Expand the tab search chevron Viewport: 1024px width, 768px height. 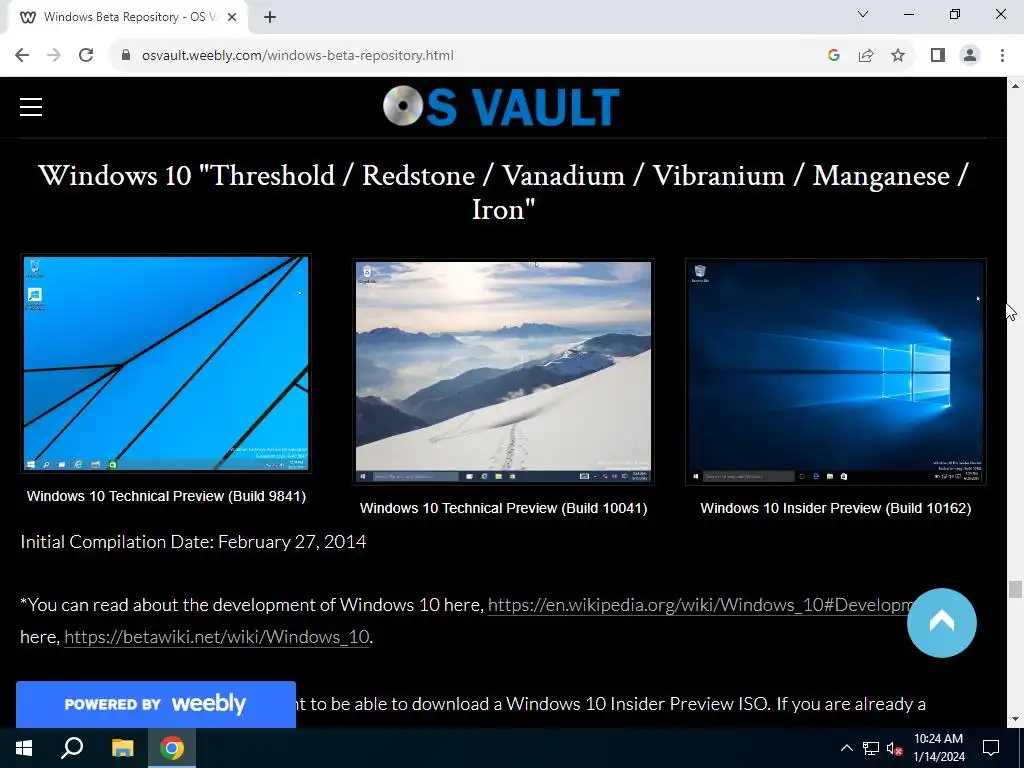point(863,14)
